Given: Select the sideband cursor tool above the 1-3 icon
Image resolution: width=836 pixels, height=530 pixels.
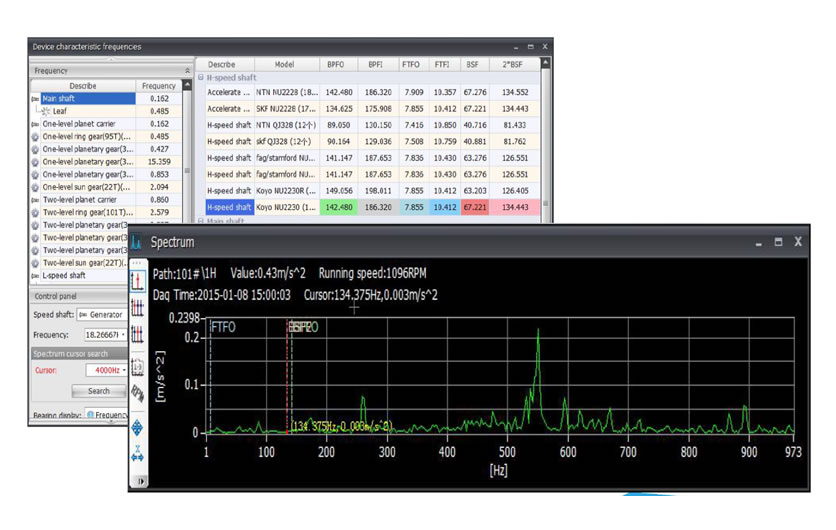Looking at the screenshot, I should pos(138,334).
